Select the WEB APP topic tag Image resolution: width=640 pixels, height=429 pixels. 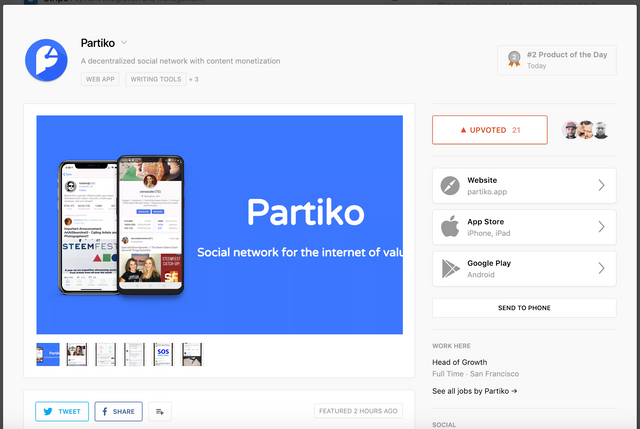coord(100,79)
